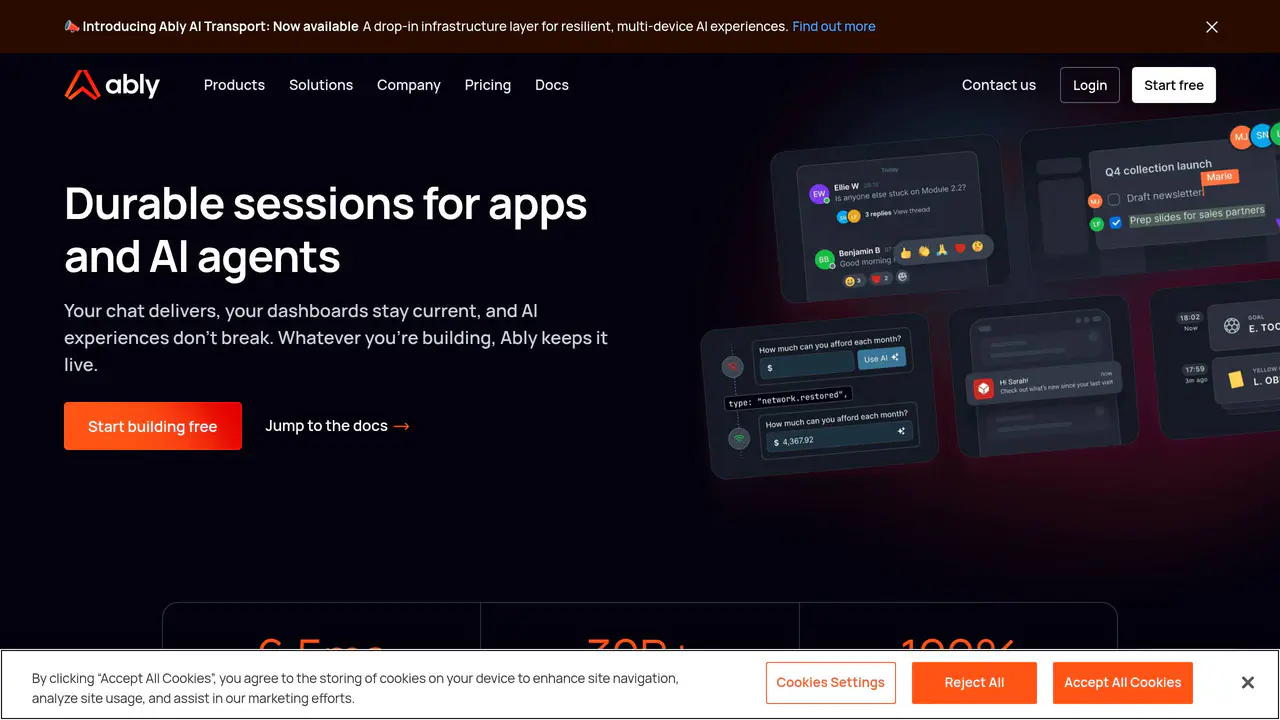
Task: Click the thumbs-up emoji reaction
Action: (x=906, y=252)
